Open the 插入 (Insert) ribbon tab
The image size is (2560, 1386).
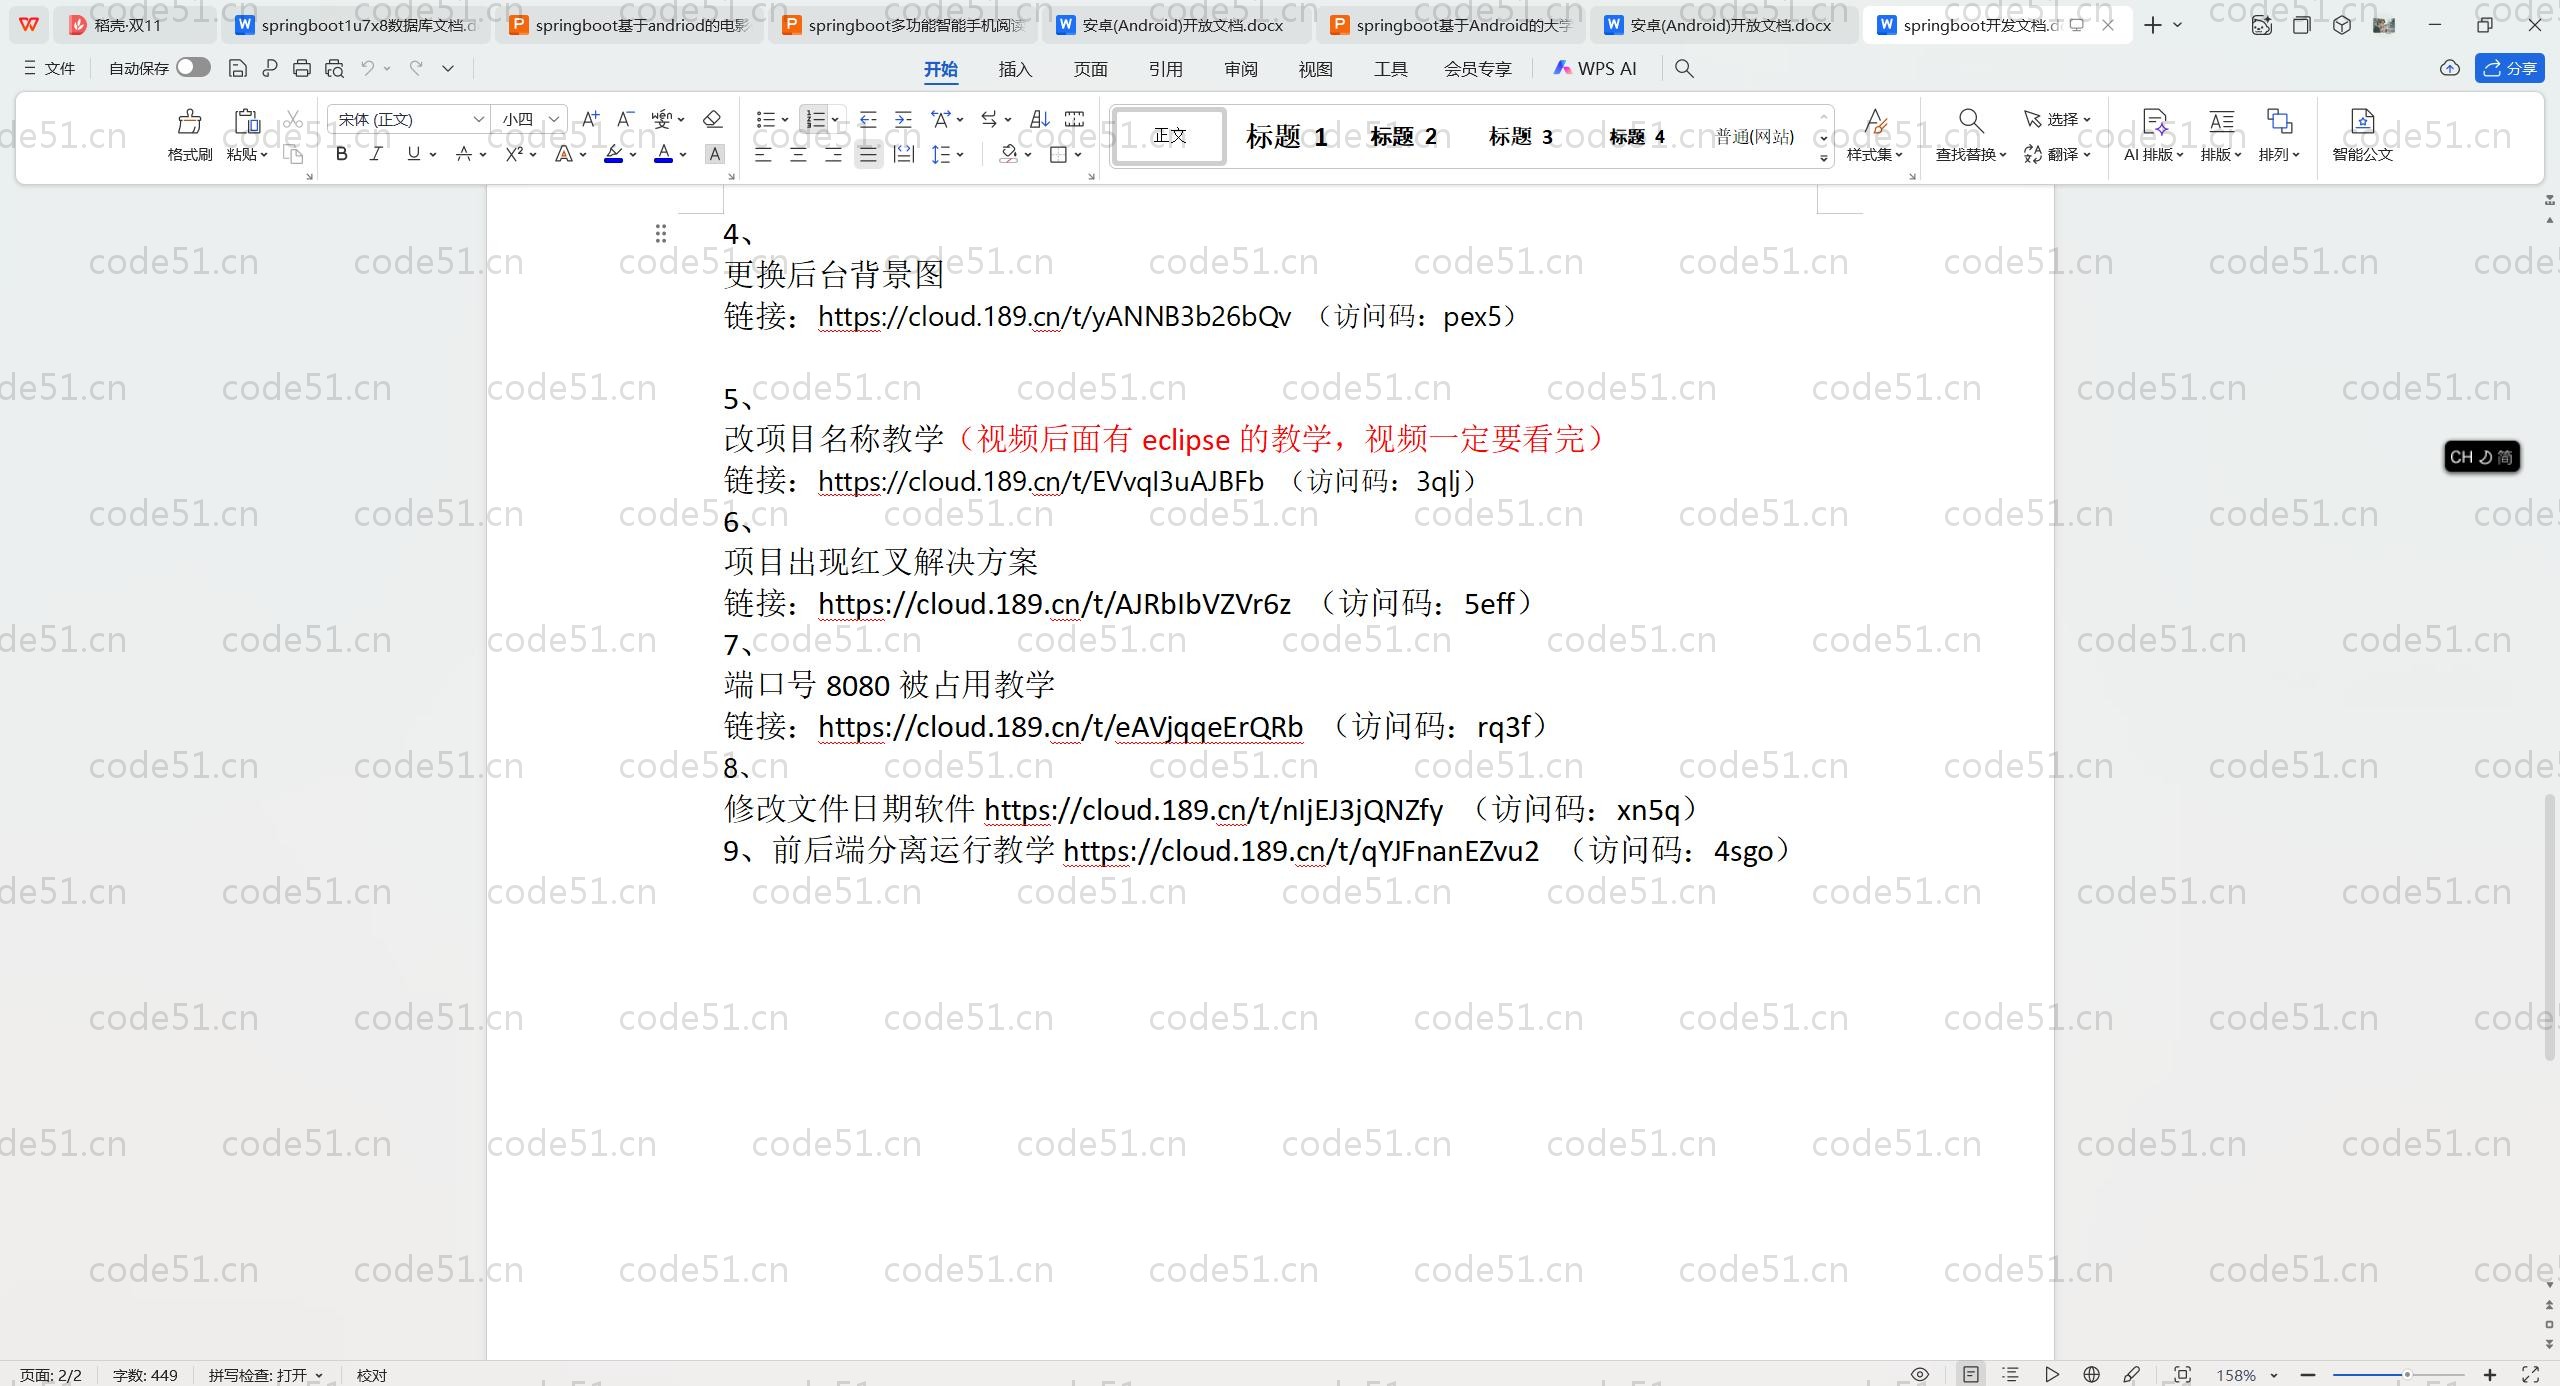click(1014, 69)
